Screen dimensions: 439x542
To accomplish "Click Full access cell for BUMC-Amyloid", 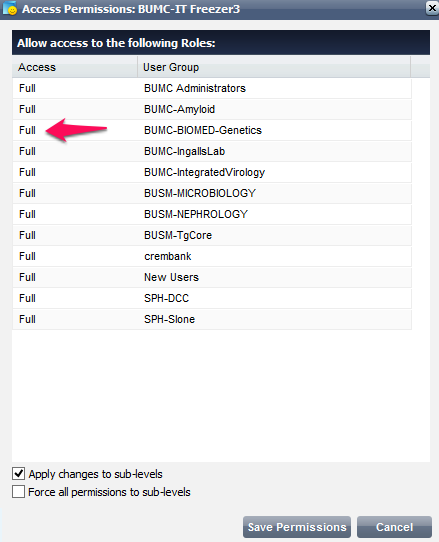I will click(27, 109).
